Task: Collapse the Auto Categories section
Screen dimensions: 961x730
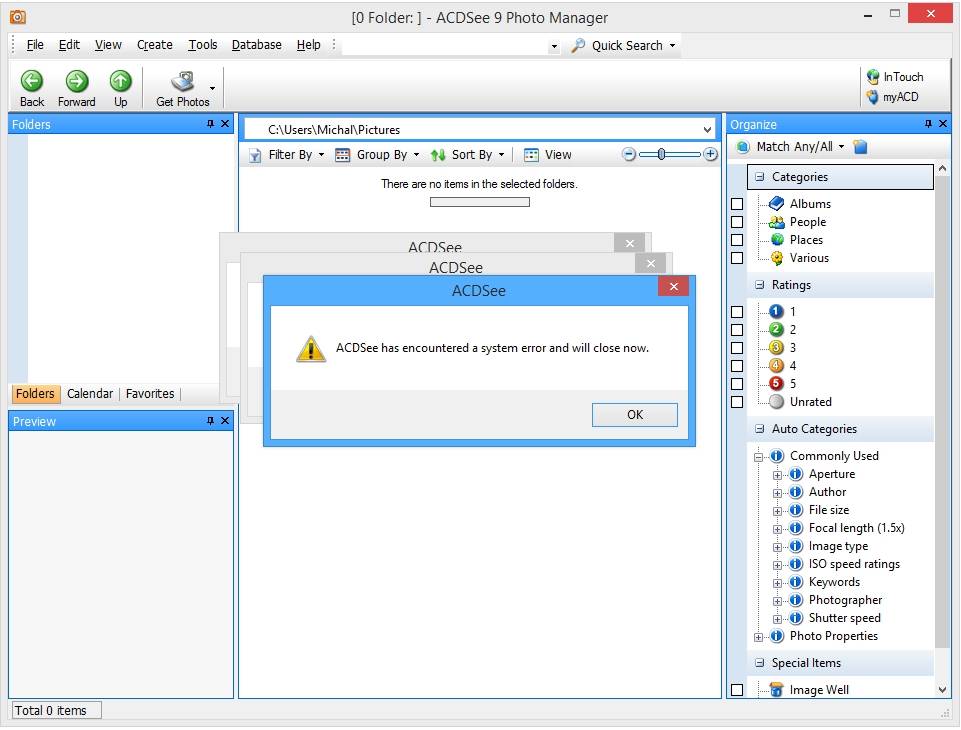Action: click(760, 429)
